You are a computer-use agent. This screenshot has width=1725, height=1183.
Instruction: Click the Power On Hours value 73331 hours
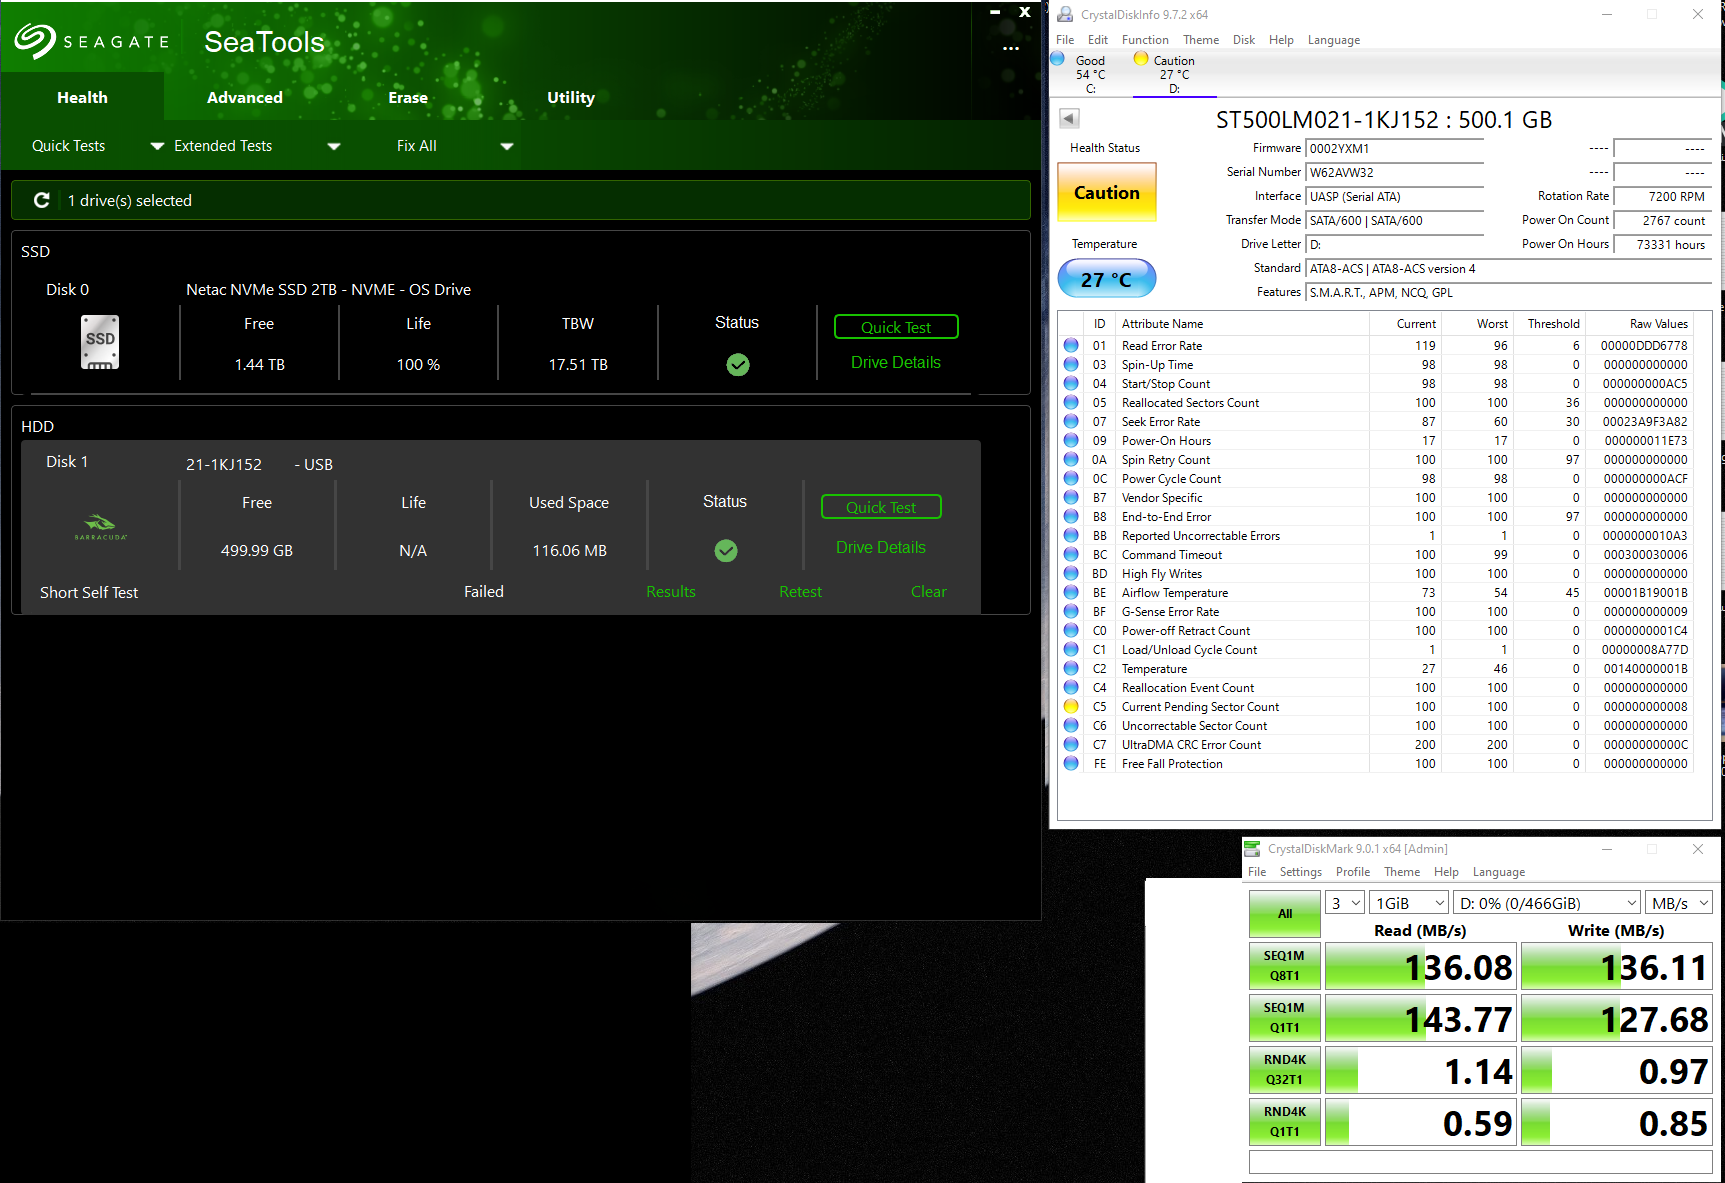pos(1662,245)
